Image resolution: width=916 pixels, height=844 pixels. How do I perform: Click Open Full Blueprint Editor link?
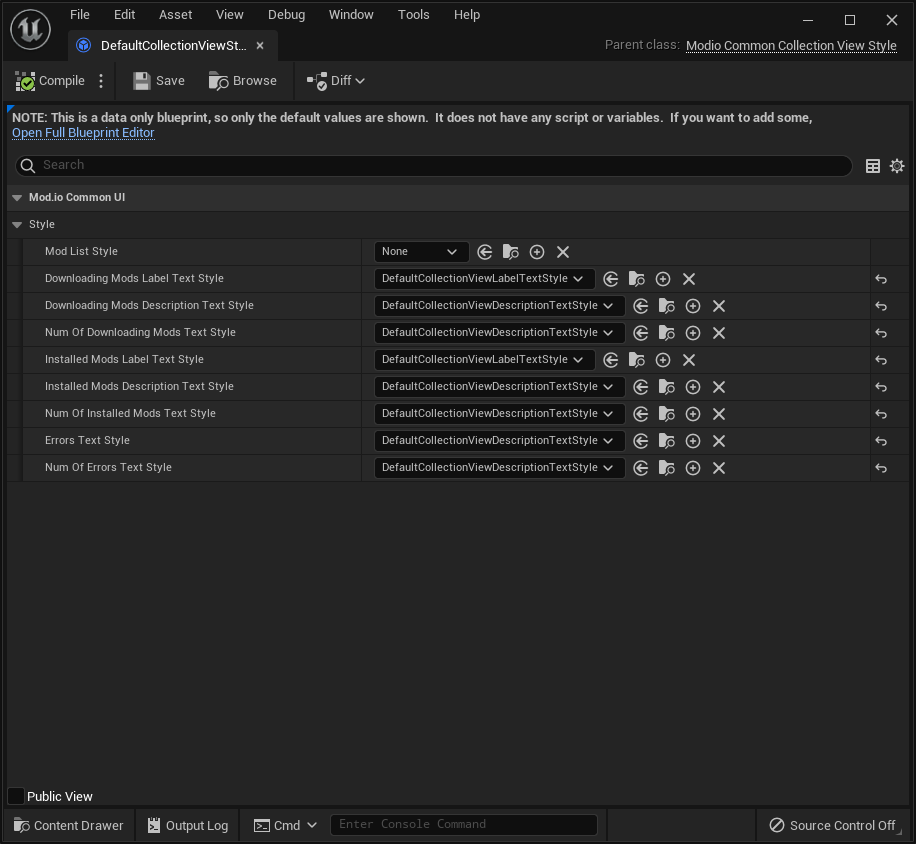[x=83, y=133]
